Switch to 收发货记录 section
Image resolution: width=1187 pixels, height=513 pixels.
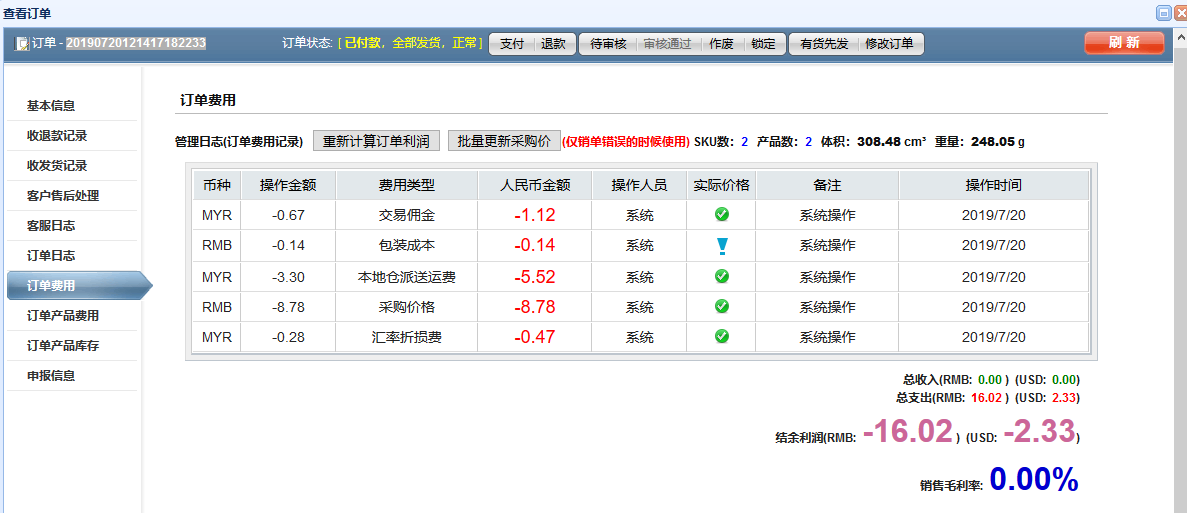coord(58,166)
